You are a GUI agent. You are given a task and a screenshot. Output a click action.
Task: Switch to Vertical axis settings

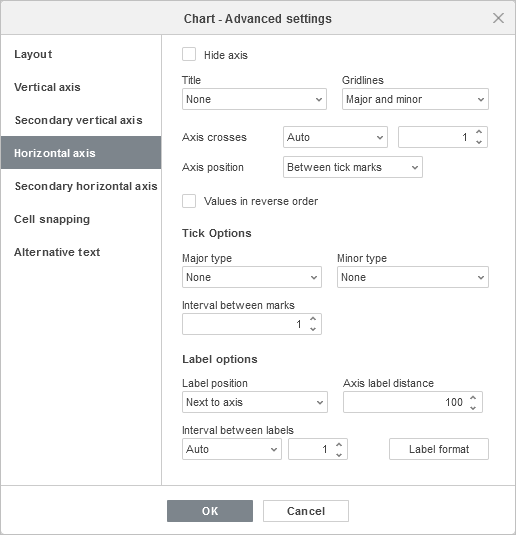click(x=81, y=87)
